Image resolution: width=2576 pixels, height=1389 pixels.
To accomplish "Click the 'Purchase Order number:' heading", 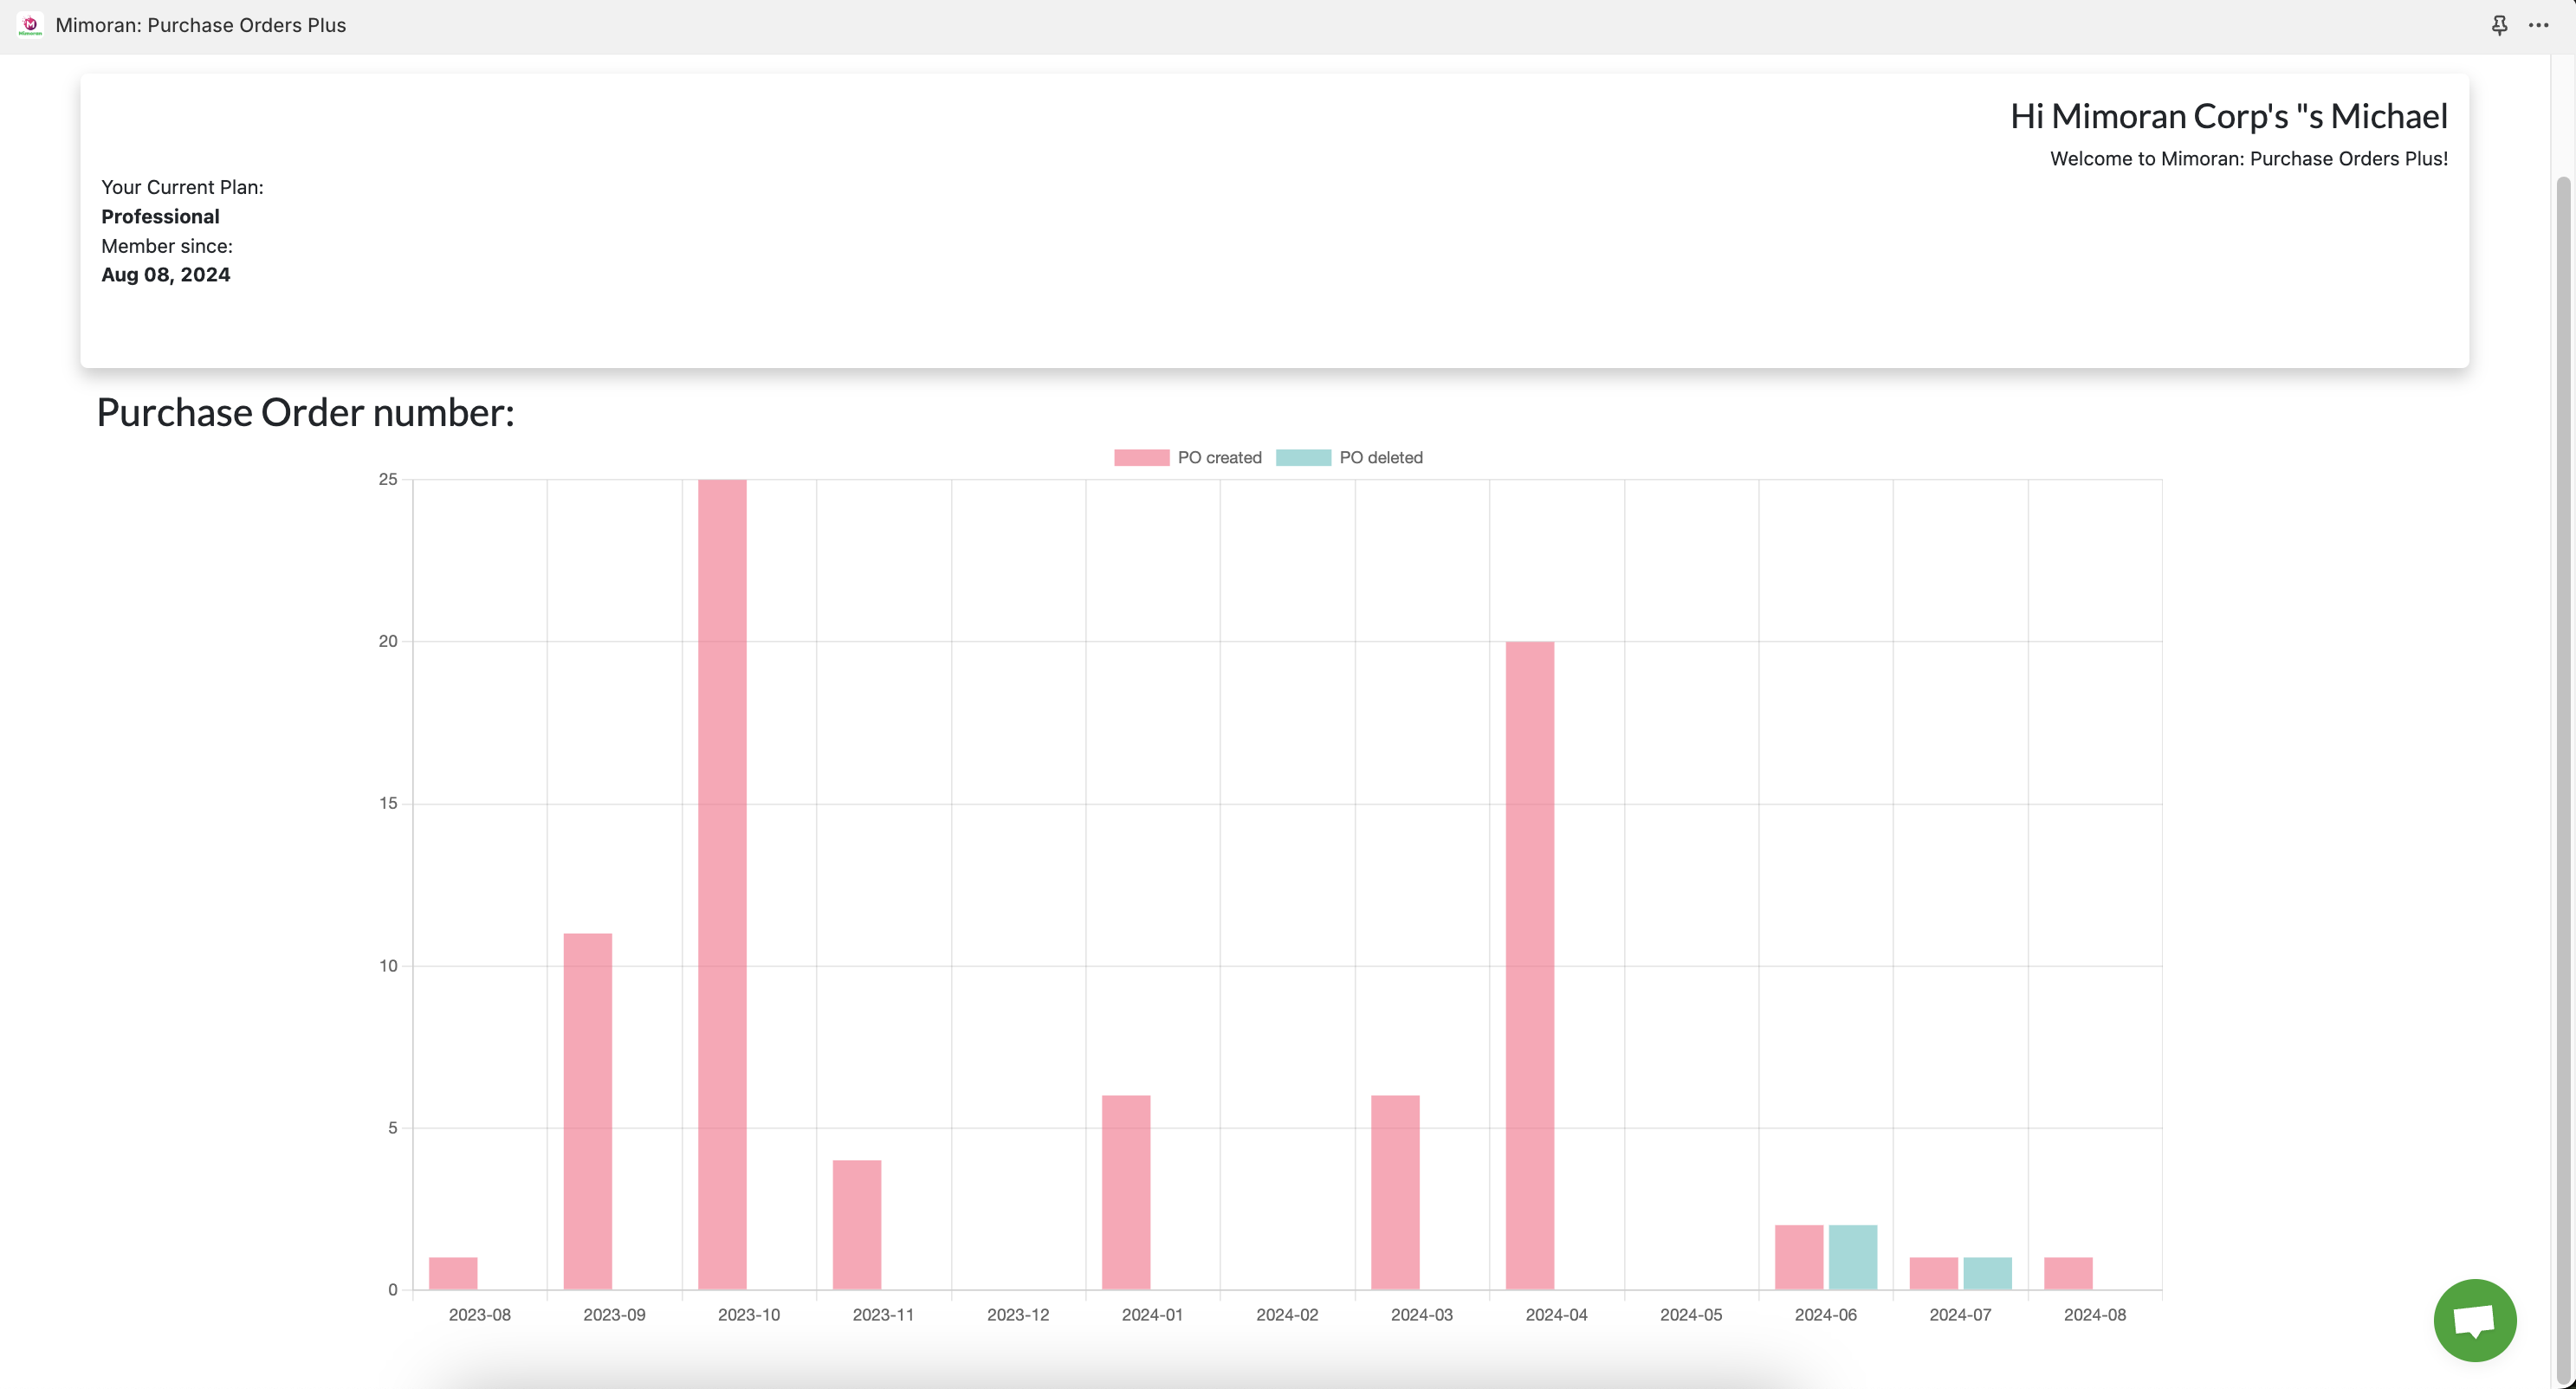I will 305,412.
